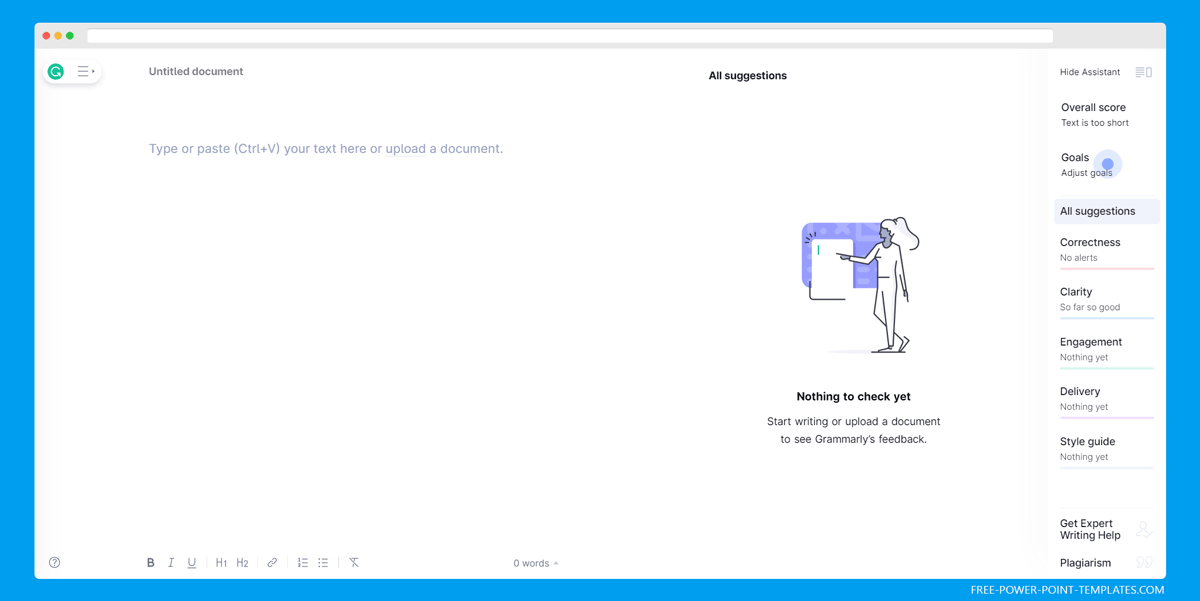Click the 'Text is too short' message
Viewport: 1200px width, 601px height.
pyautogui.click(x=1095, y=123)
